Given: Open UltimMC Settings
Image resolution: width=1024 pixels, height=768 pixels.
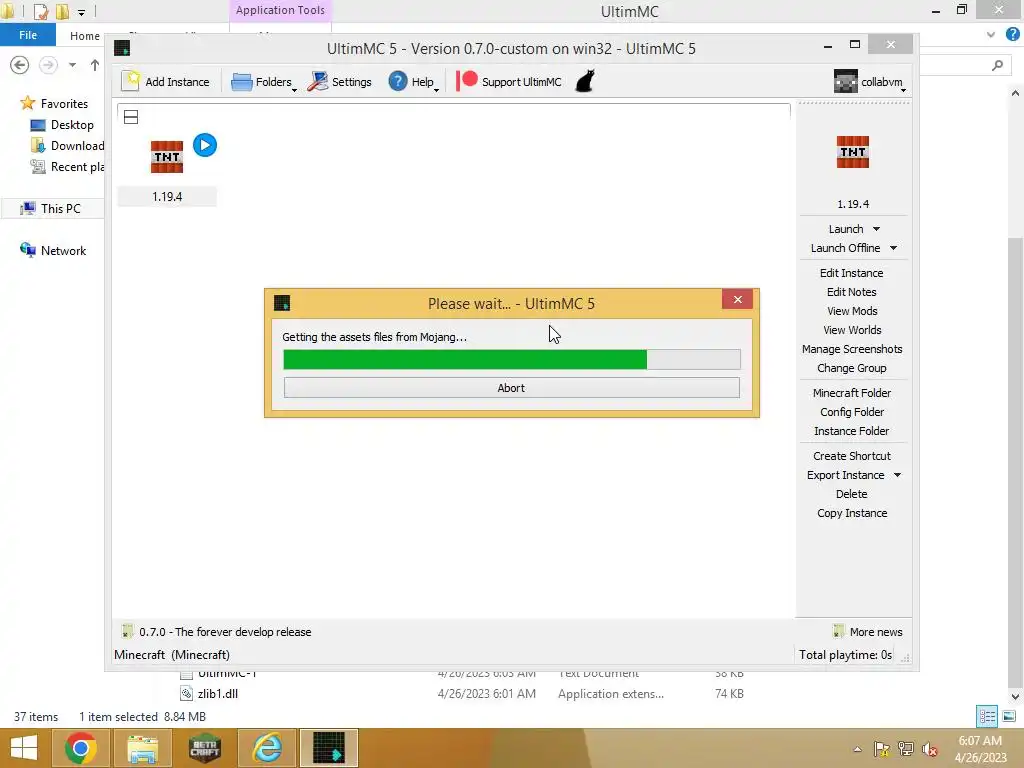Looking at the screenshot, I should point(340,82).
